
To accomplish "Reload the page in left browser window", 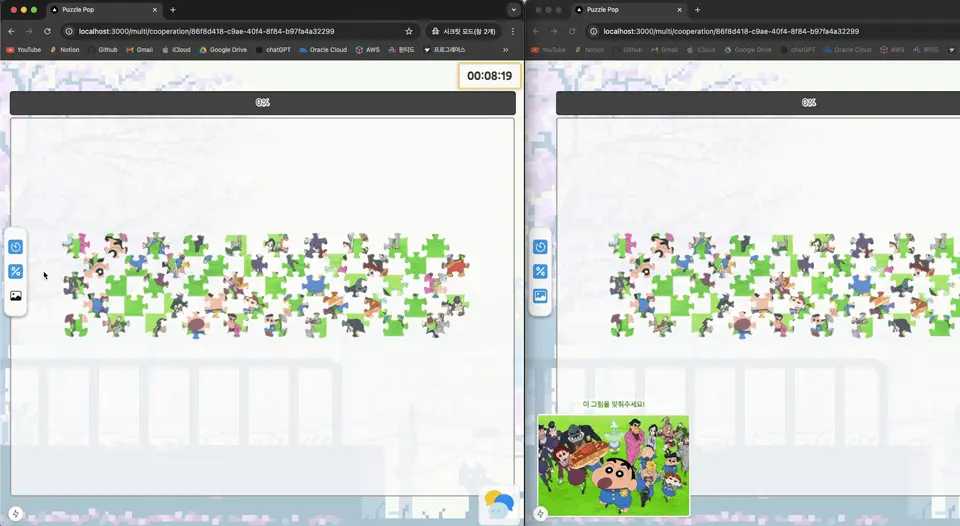I will click(47, 31).
